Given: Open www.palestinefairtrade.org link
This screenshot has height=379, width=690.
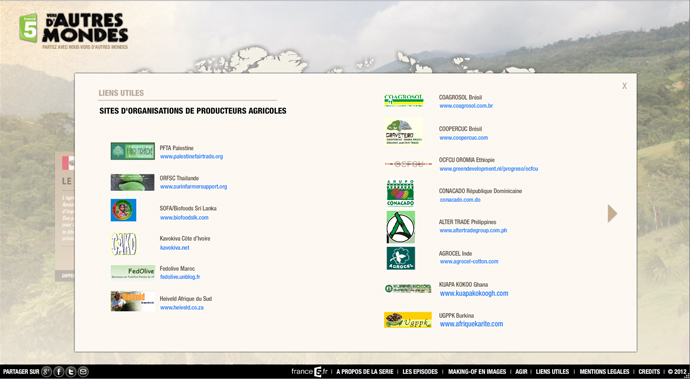Looking at the screenshot, I should coord(191,157).
